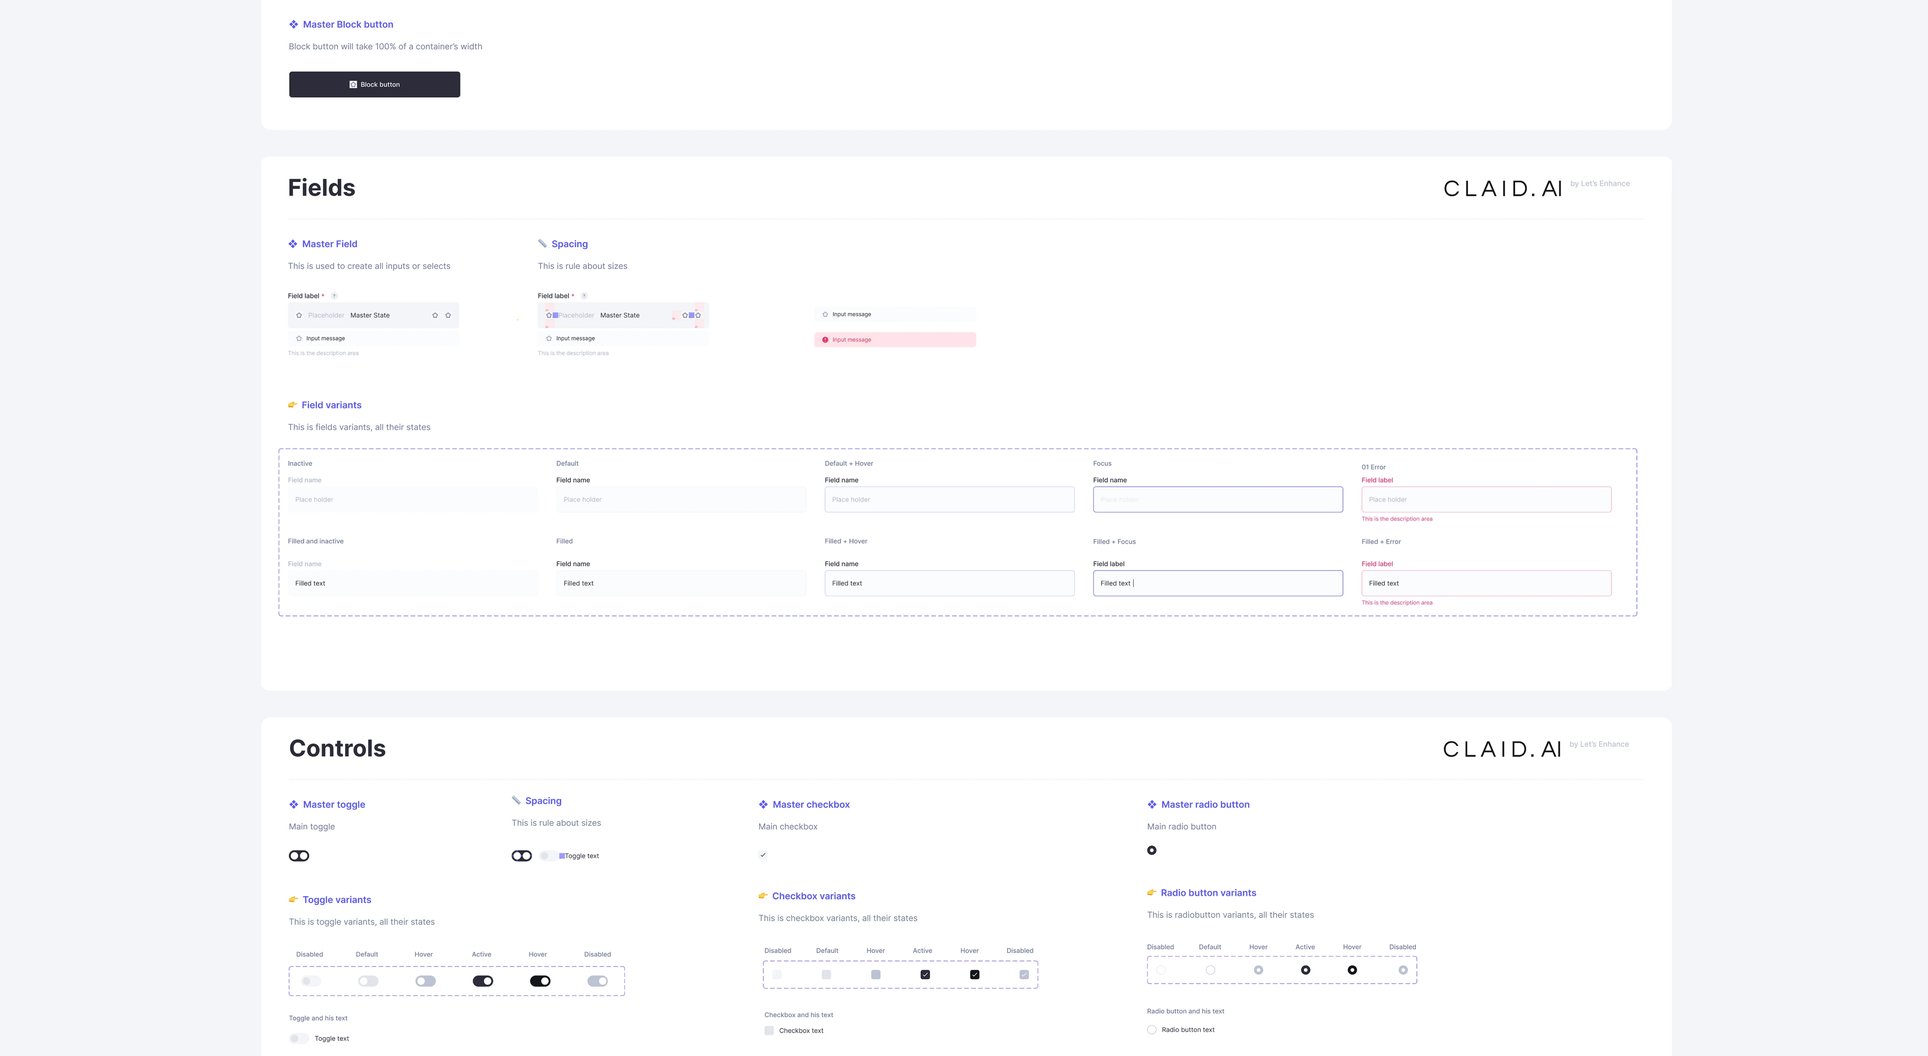The width and height of the screenshot is (1928, 1056).
Task: Click the CLAID.AI logo in Fields section
Action: tap(1502, 189)
